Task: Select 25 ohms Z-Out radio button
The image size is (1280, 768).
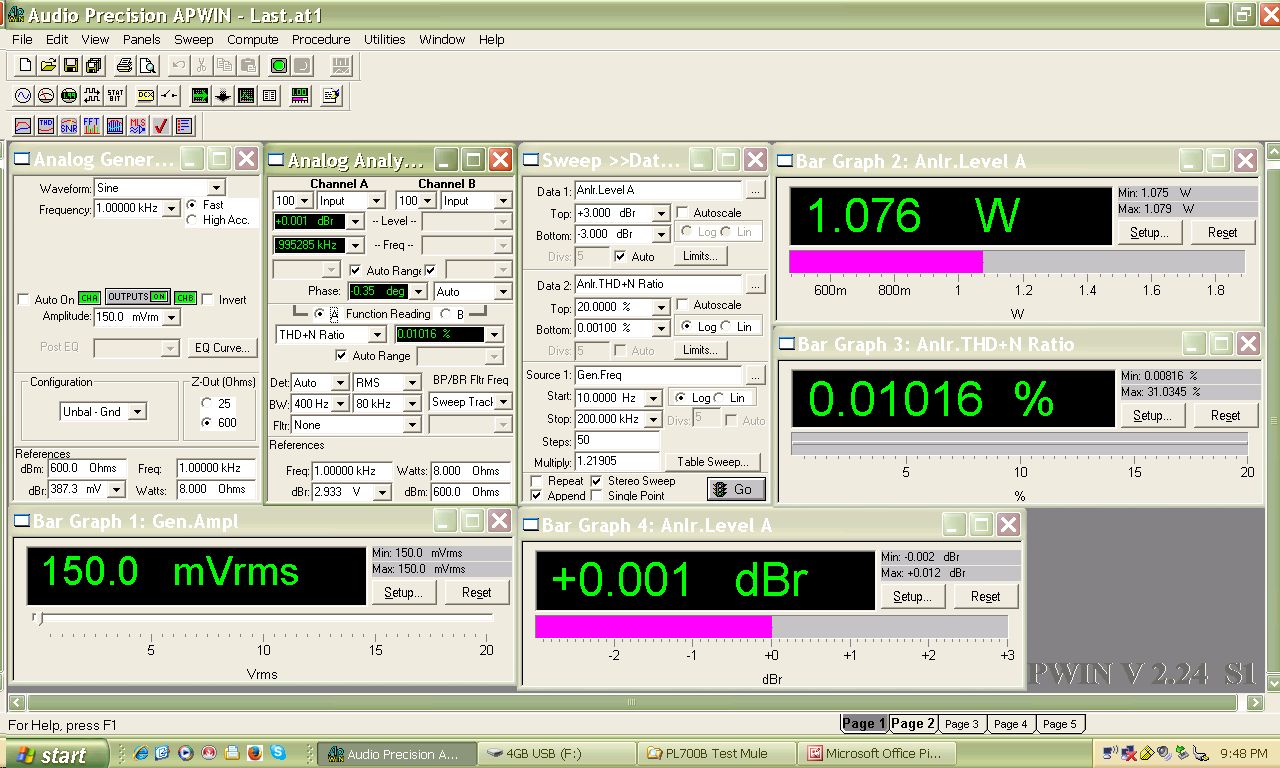Action: [207, 403]
